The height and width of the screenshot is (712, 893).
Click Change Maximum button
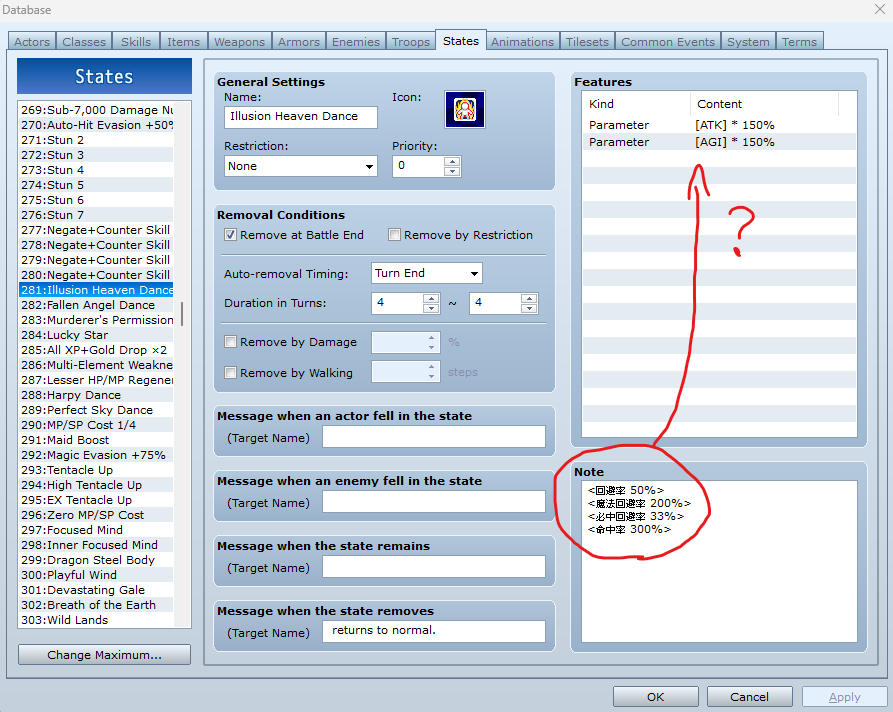coord(104,655)
